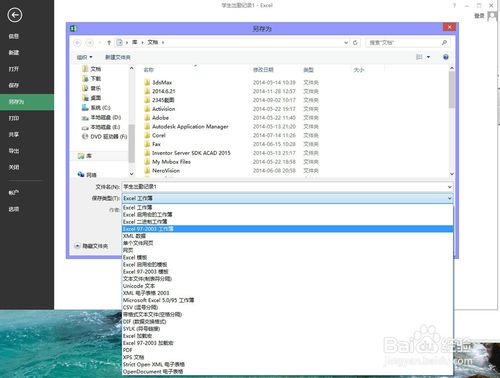Choose Strict Open XML 电子表格 type
This screenshot has width=500, height=378.
(x=287, y=364)
